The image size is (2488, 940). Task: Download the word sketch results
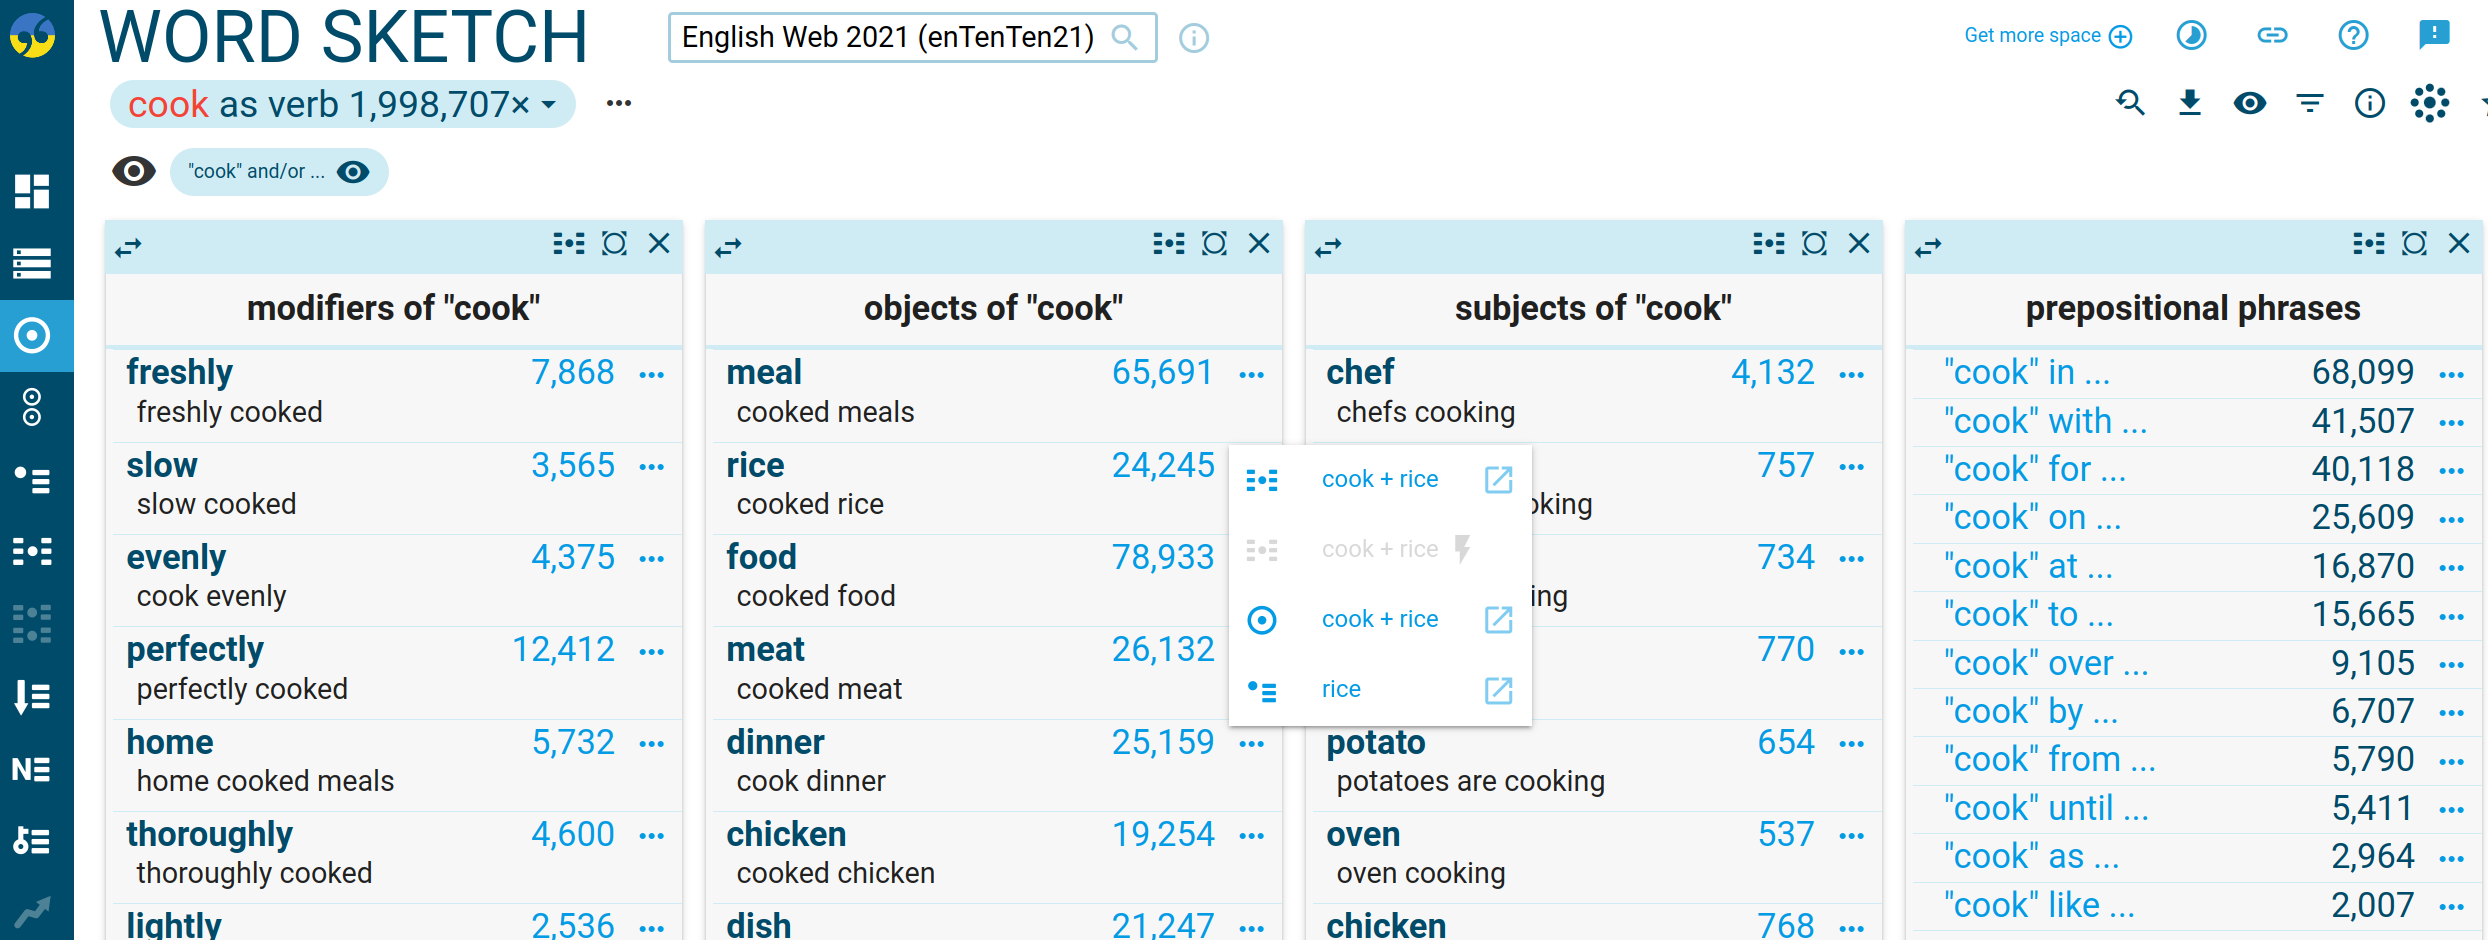click(x=2190, y=103)
